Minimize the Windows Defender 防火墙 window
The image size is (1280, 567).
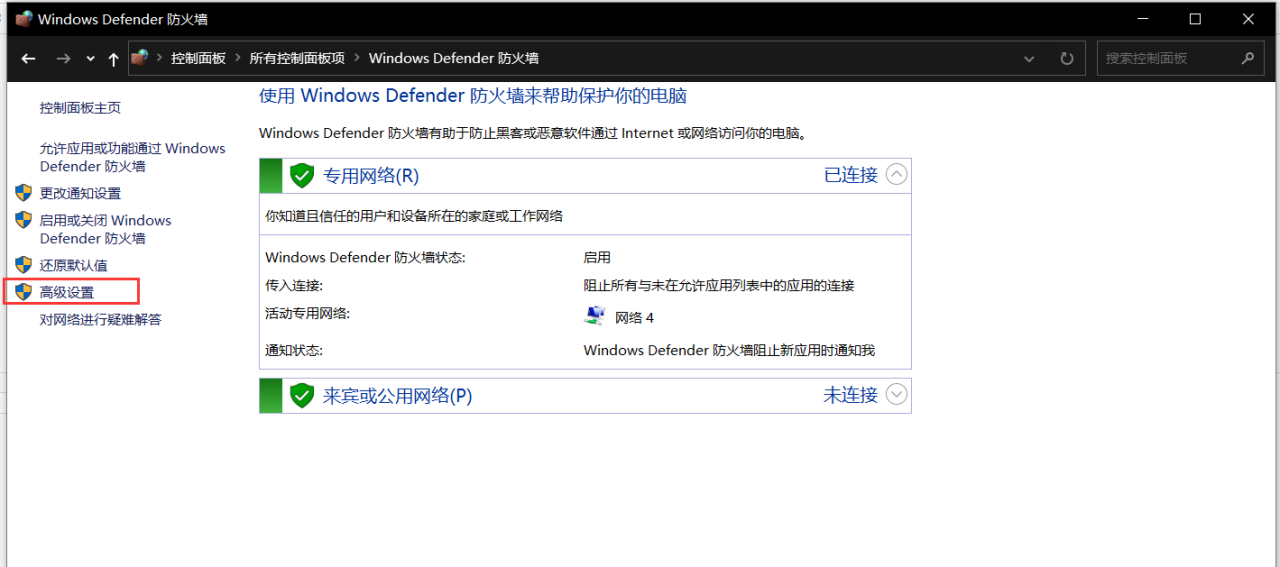coord(1143,18)
